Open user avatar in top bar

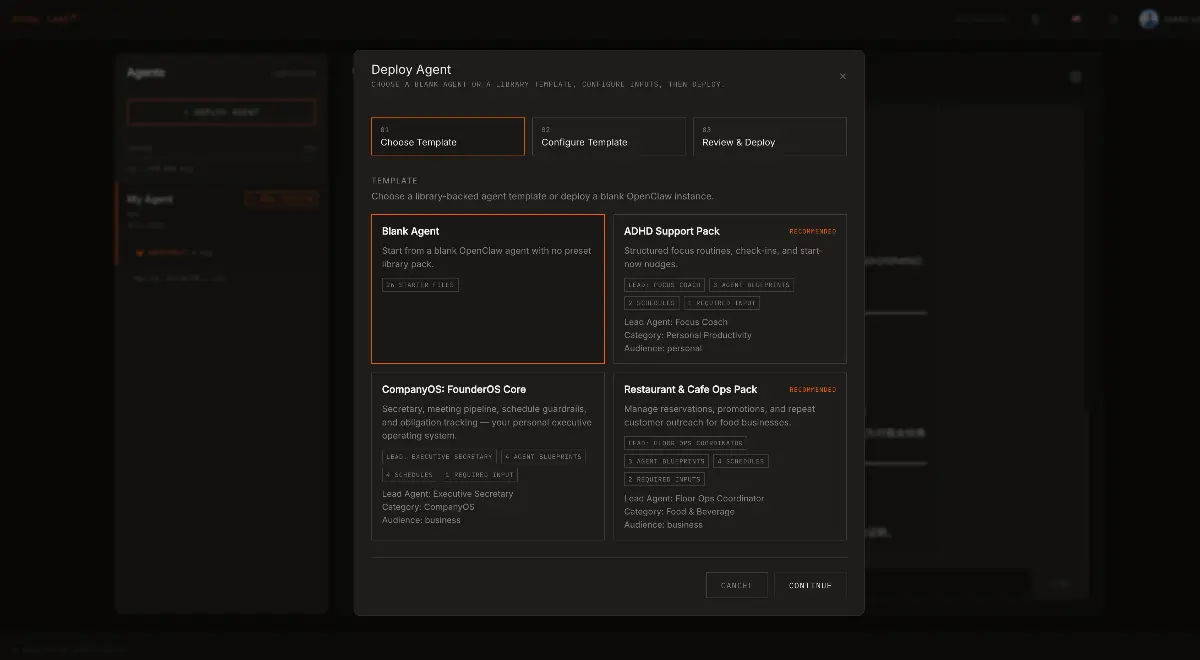click(1148, 19)
